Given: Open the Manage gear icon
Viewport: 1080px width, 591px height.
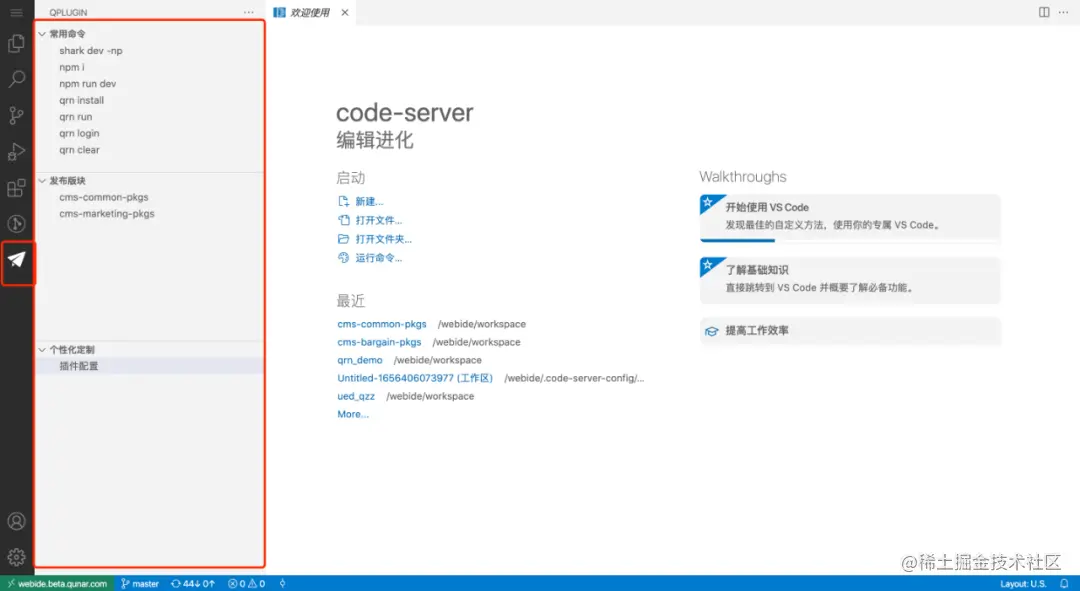Looking at the screenshot, I should click(16, 557).
